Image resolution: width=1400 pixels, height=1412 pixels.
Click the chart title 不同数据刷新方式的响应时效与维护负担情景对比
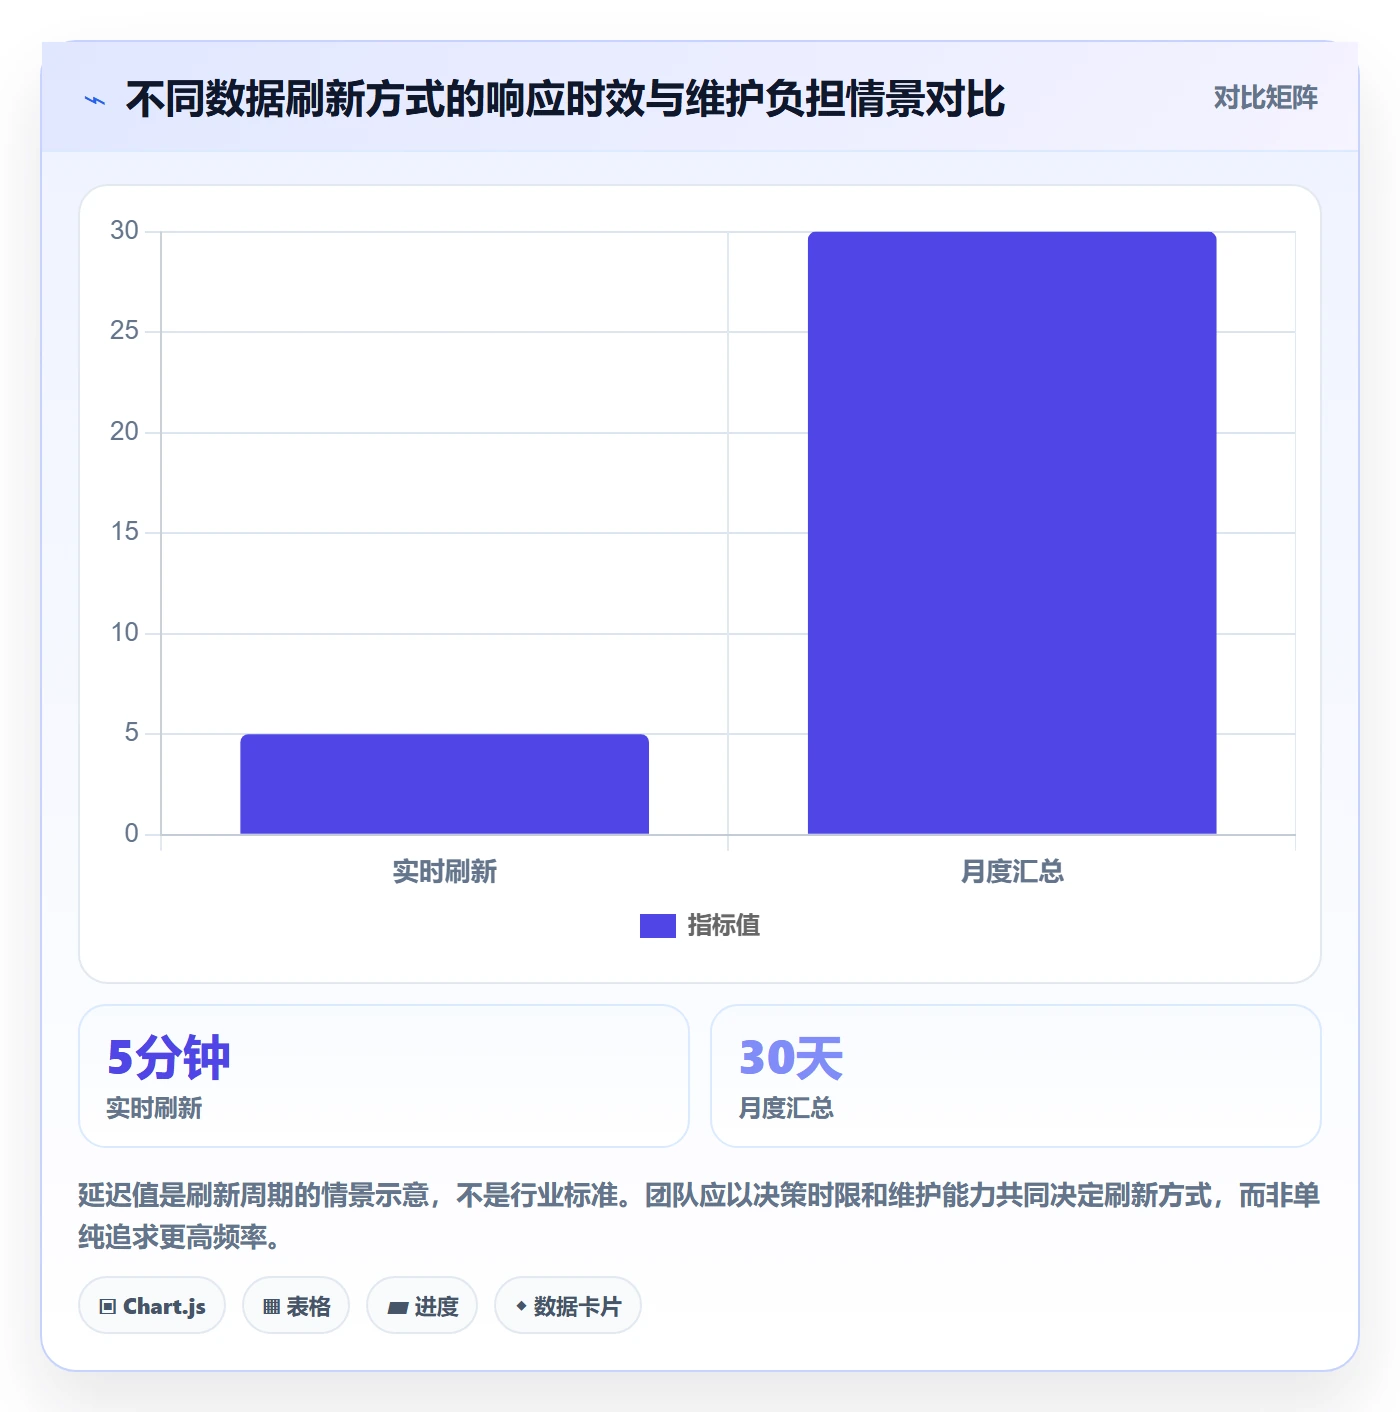coord(565,99)
